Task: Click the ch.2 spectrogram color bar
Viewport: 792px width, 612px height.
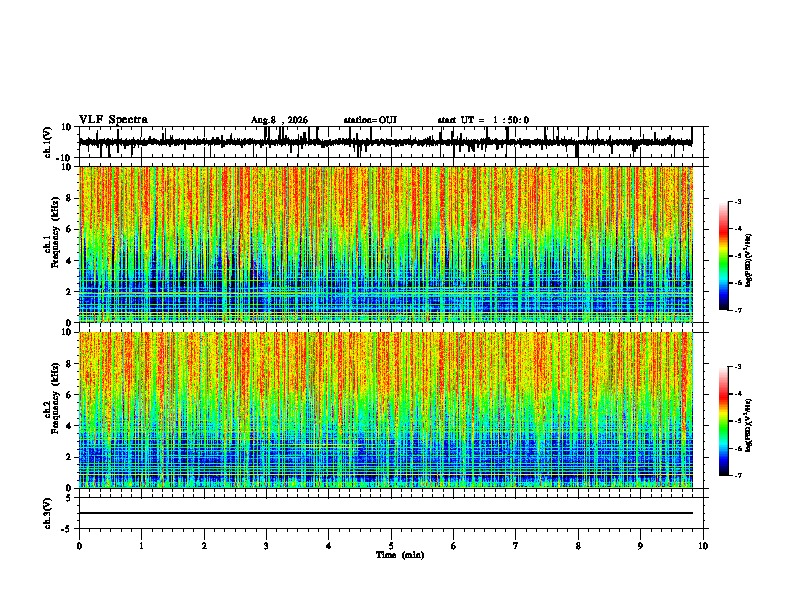Action: pyautogui.click(x=724, y=421)
